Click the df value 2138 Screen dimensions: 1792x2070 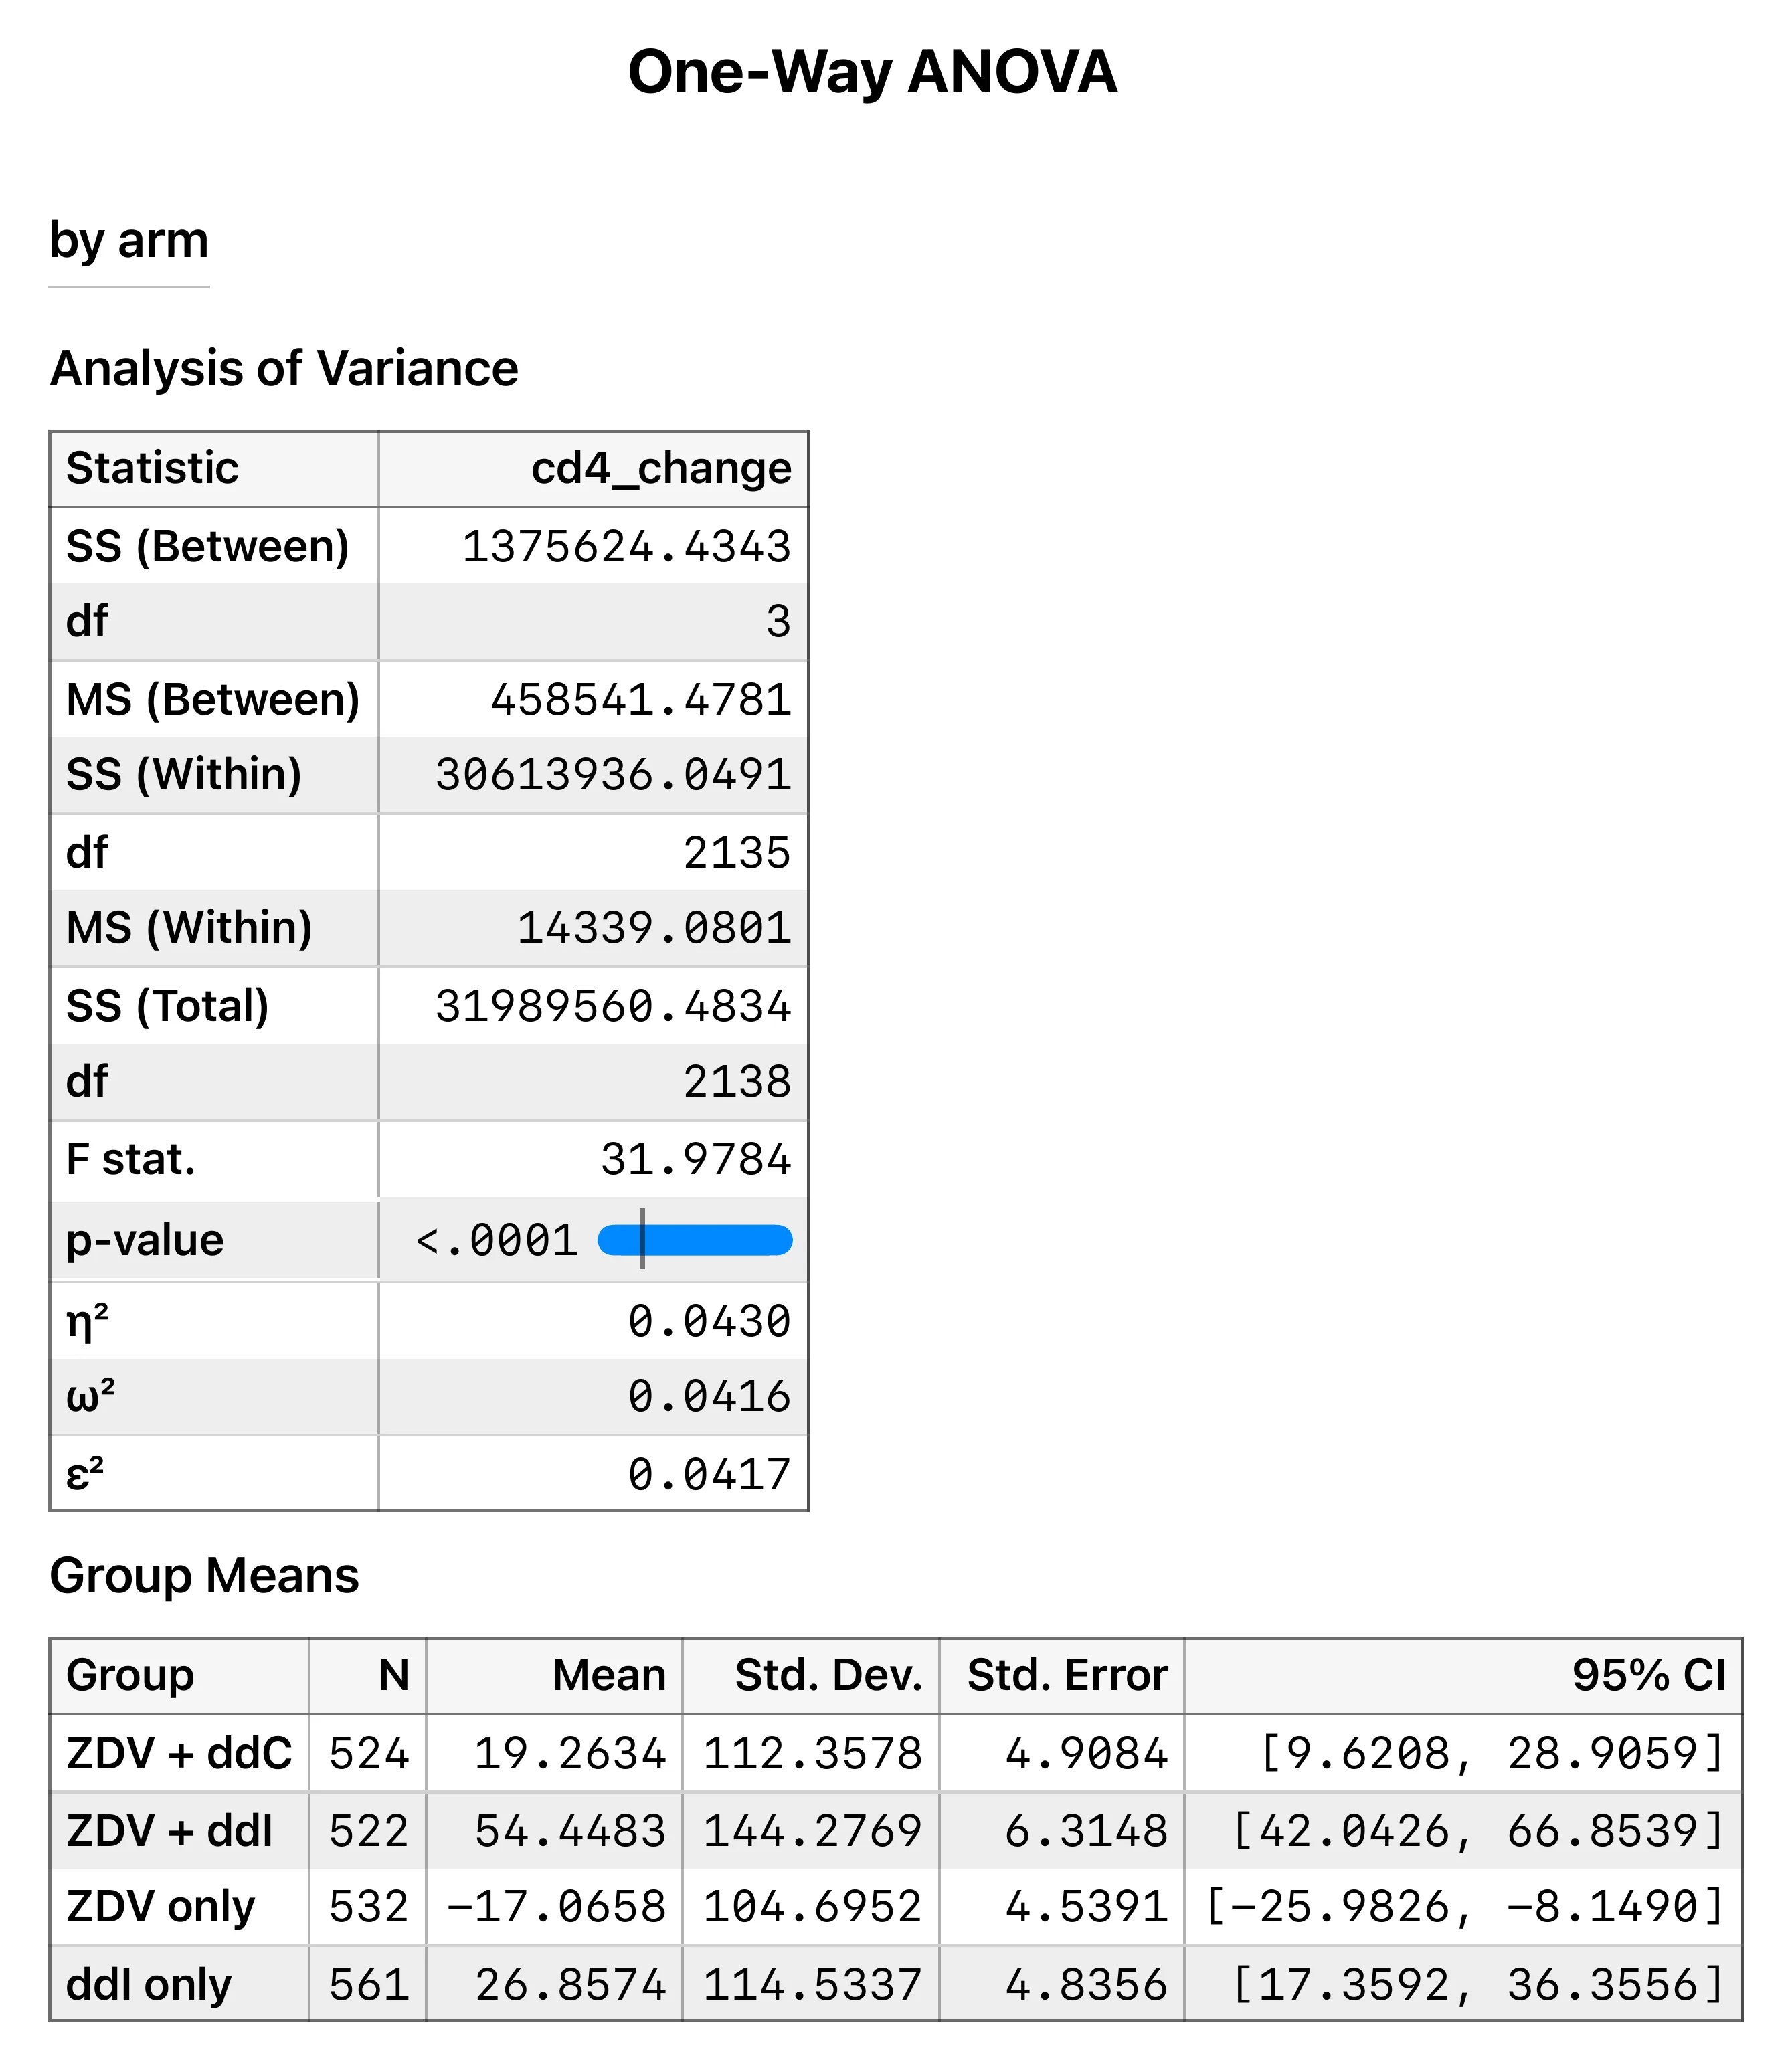[x=737, y=1082]
